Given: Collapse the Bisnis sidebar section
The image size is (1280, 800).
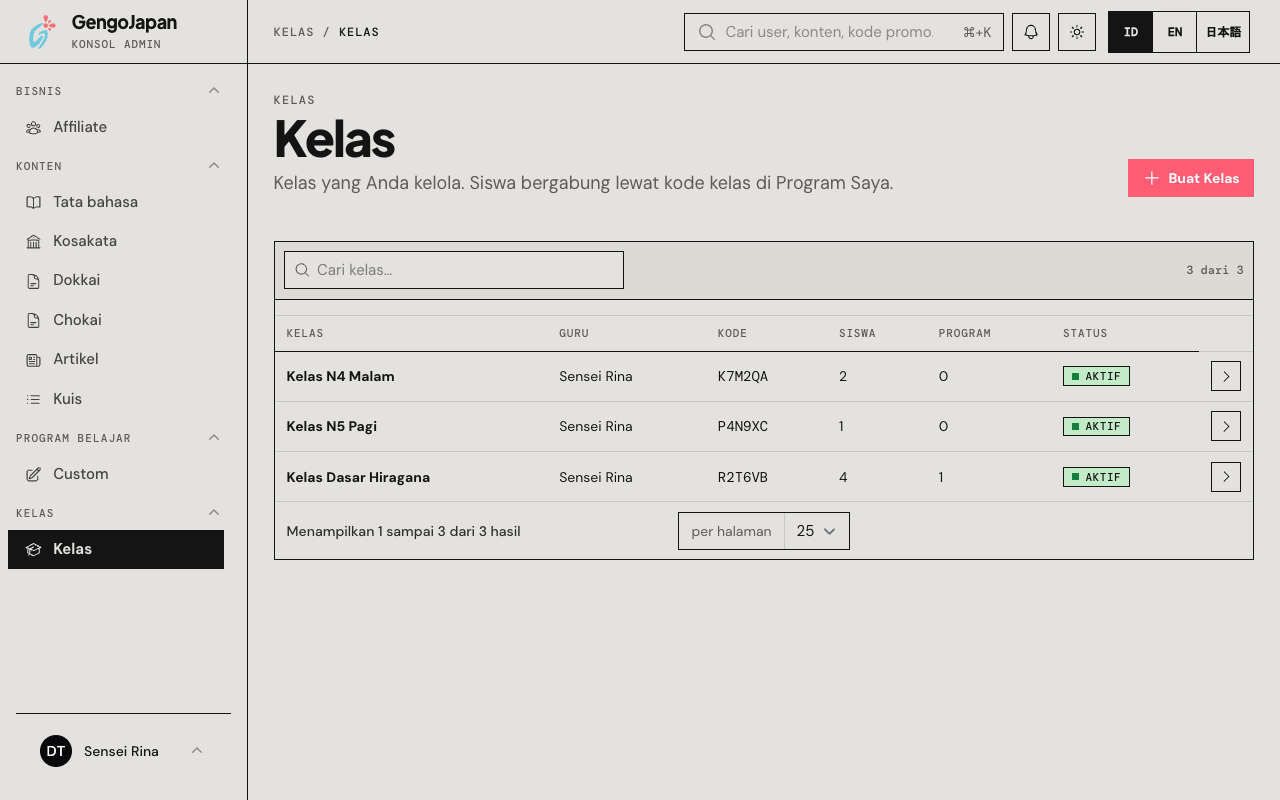Looking at the screenshot, I should (214, 91).
